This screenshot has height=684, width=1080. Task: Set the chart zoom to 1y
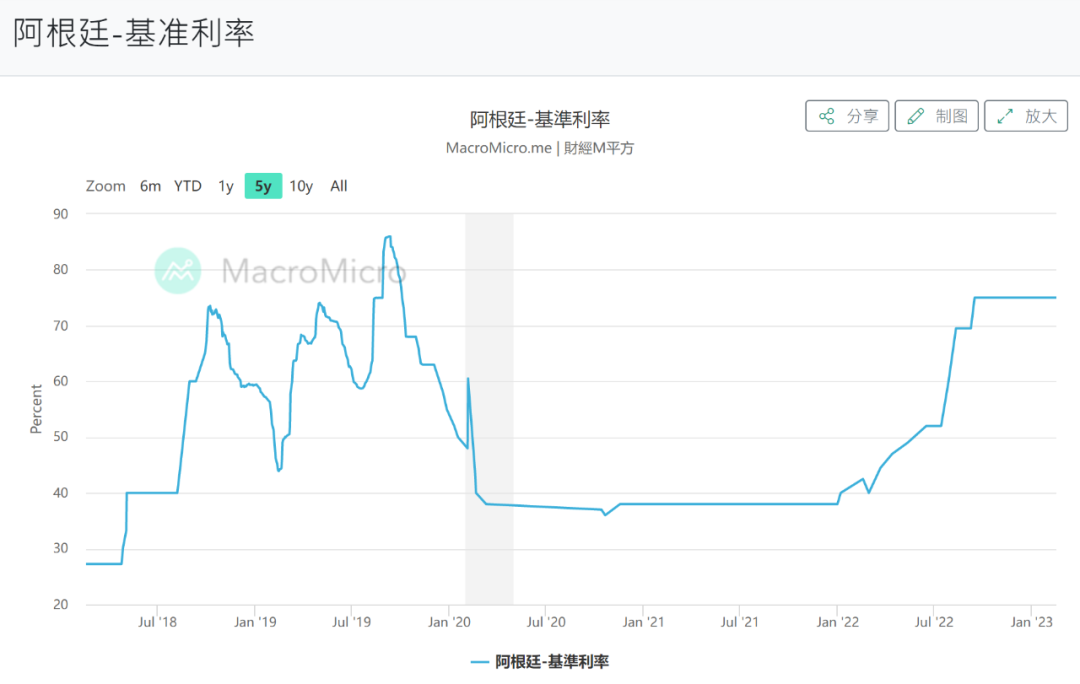226,186
